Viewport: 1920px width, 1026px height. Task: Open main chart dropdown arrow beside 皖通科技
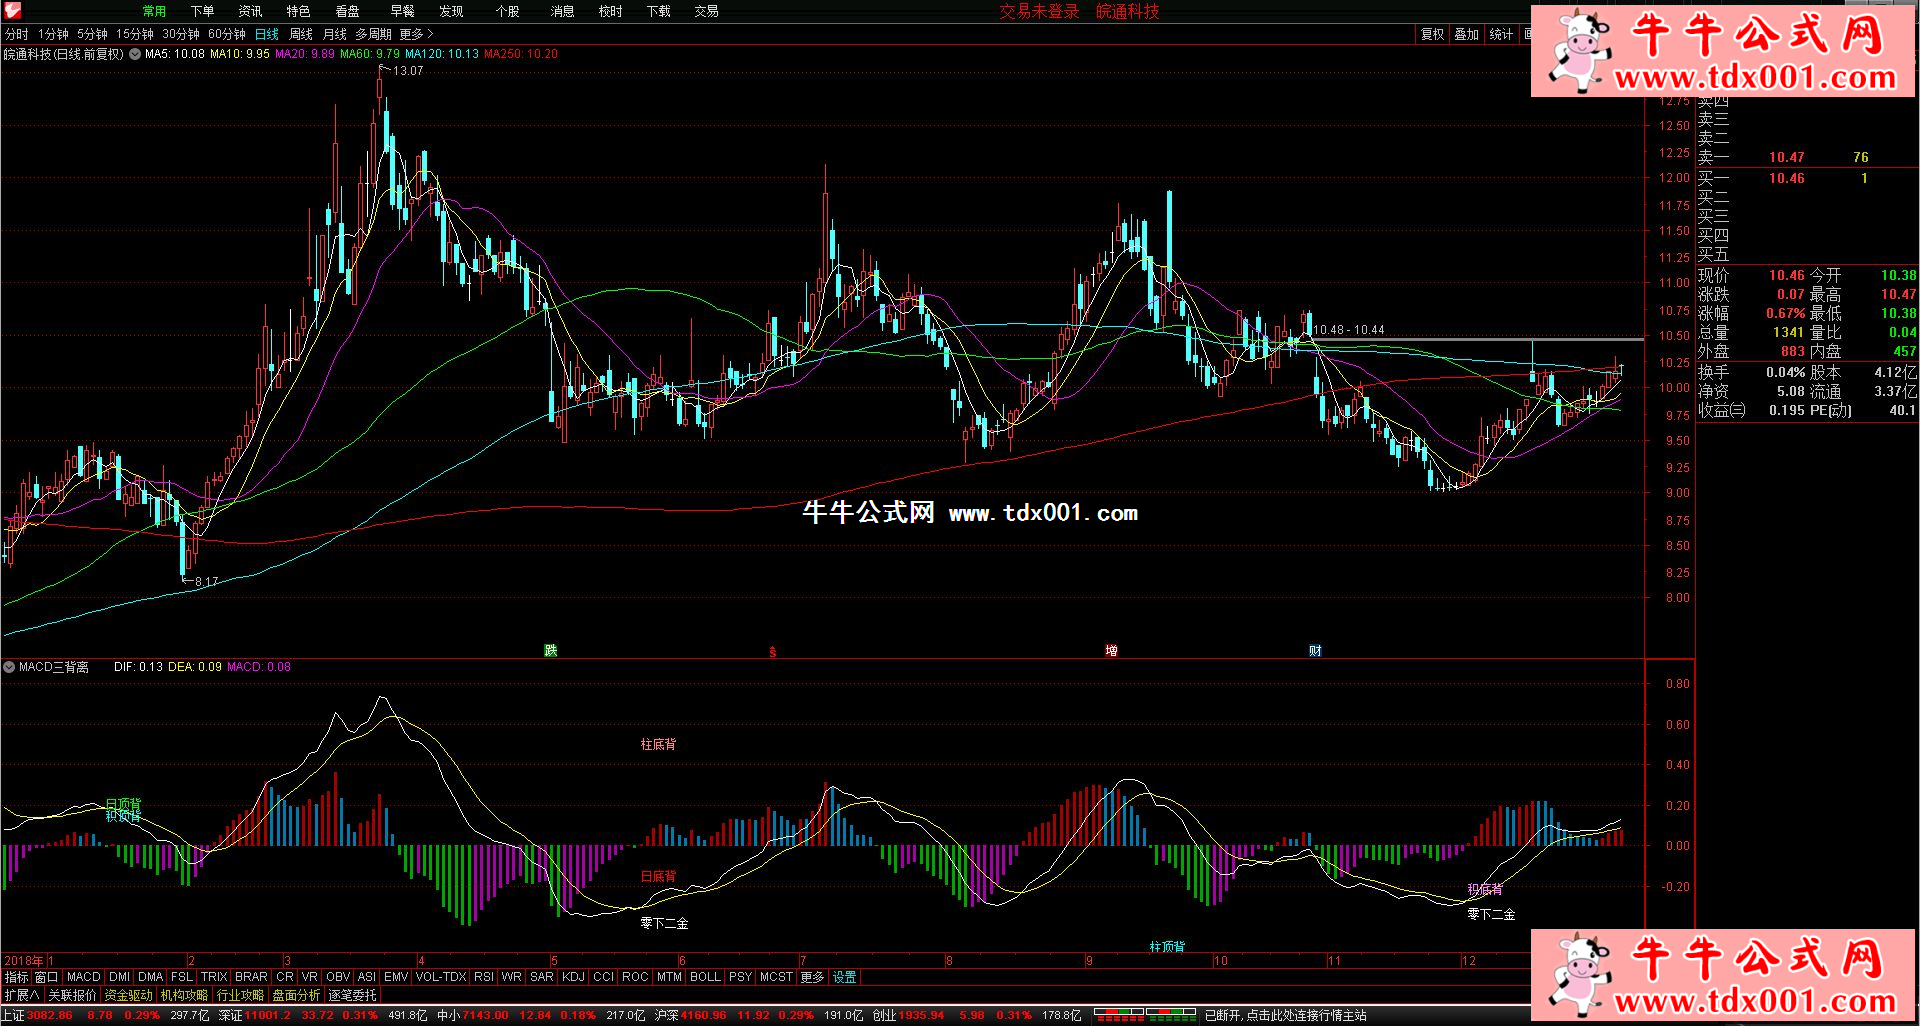135,54
